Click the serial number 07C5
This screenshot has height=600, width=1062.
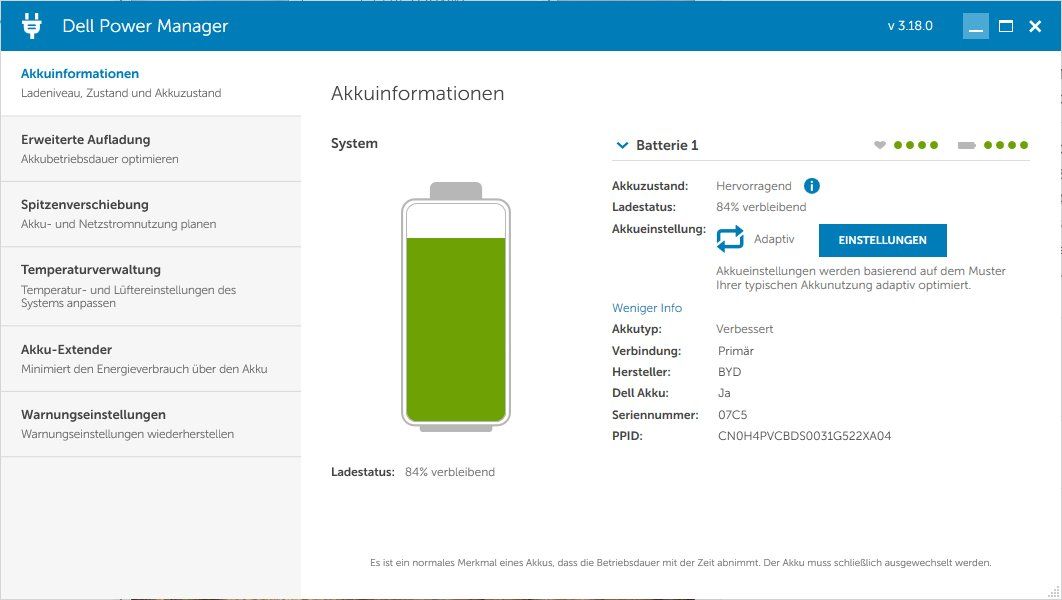tap(732, 414)
